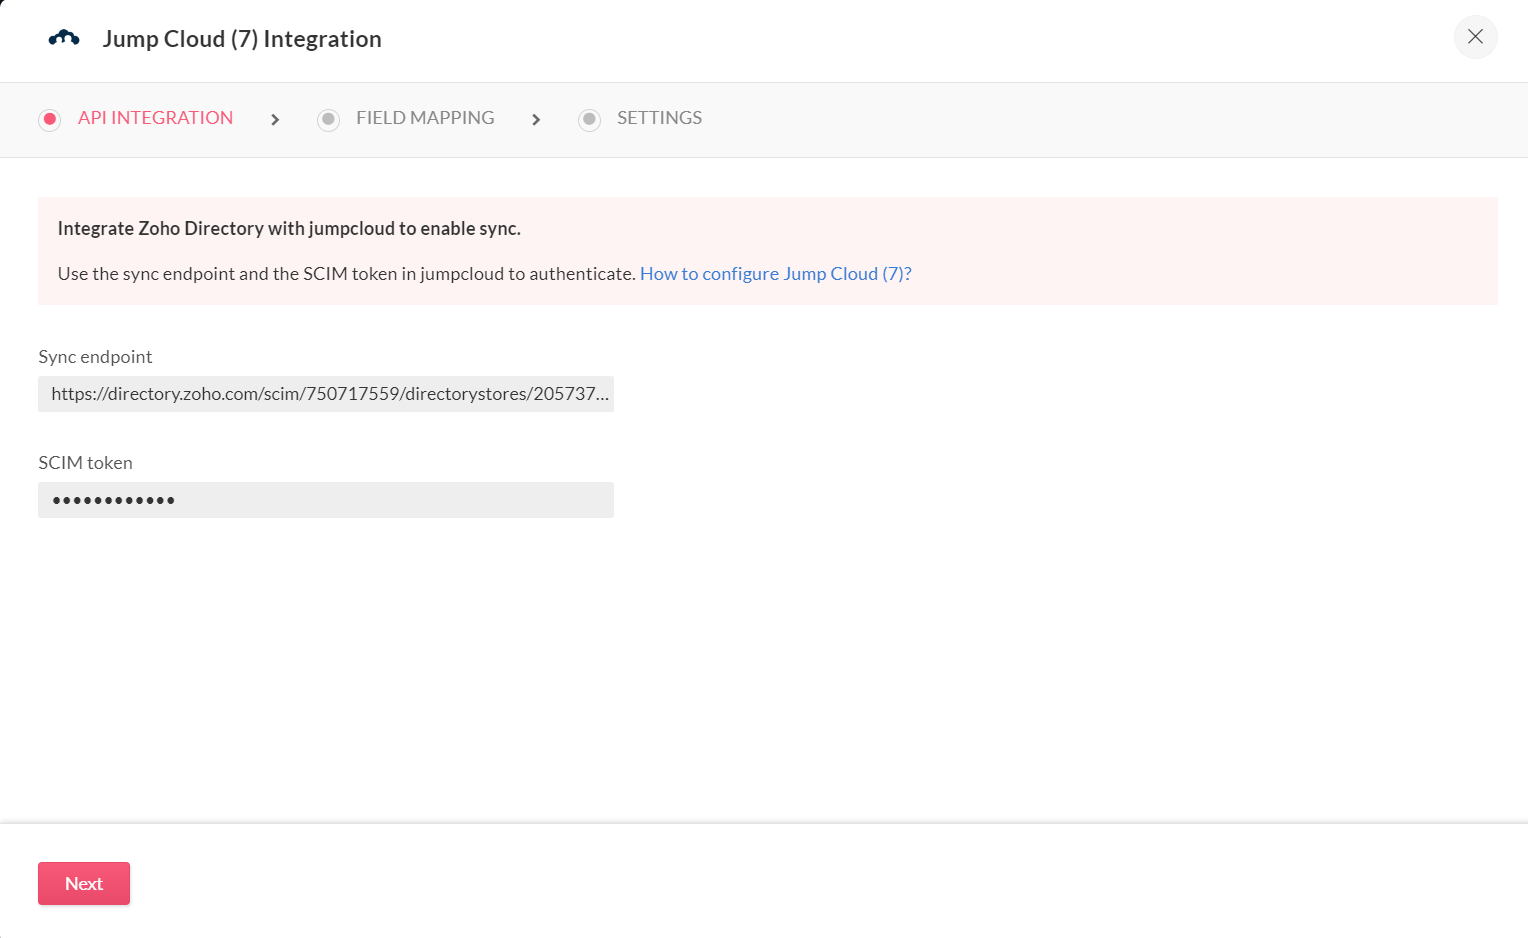Click the bold Integrate Zoho Directory heading
Viewport: 1528px width, 938px height.
coord(289,228)
